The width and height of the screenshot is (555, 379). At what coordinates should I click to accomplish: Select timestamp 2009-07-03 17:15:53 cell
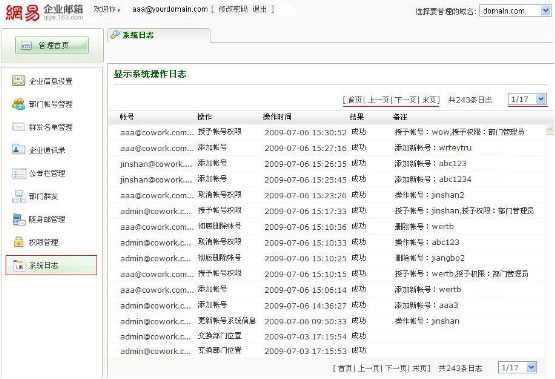tap(305, 351)
